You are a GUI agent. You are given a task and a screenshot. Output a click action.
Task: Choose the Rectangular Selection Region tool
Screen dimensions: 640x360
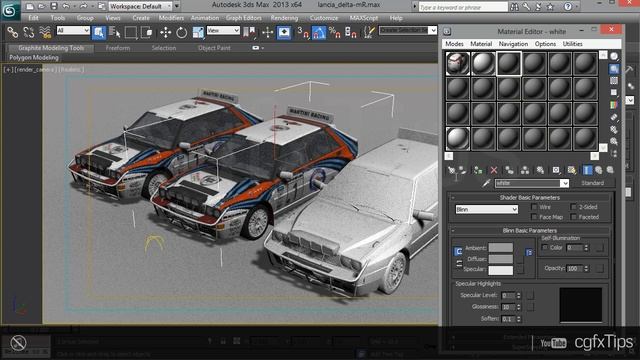(x=131, y=32)
